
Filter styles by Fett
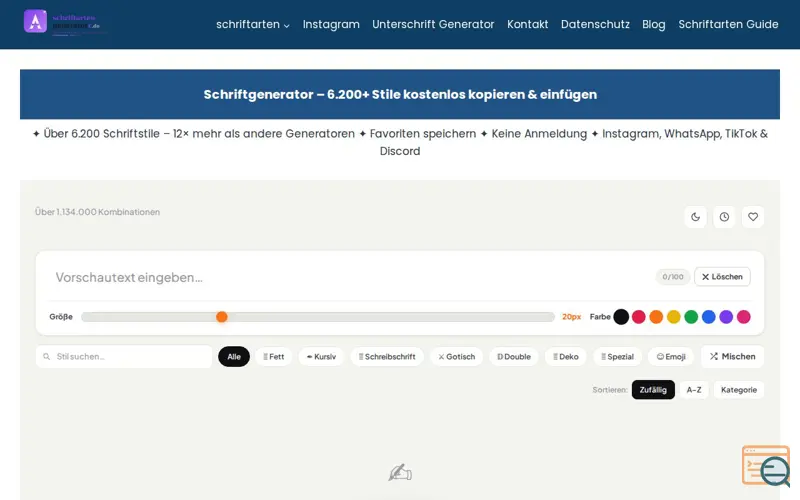[274, 357]
